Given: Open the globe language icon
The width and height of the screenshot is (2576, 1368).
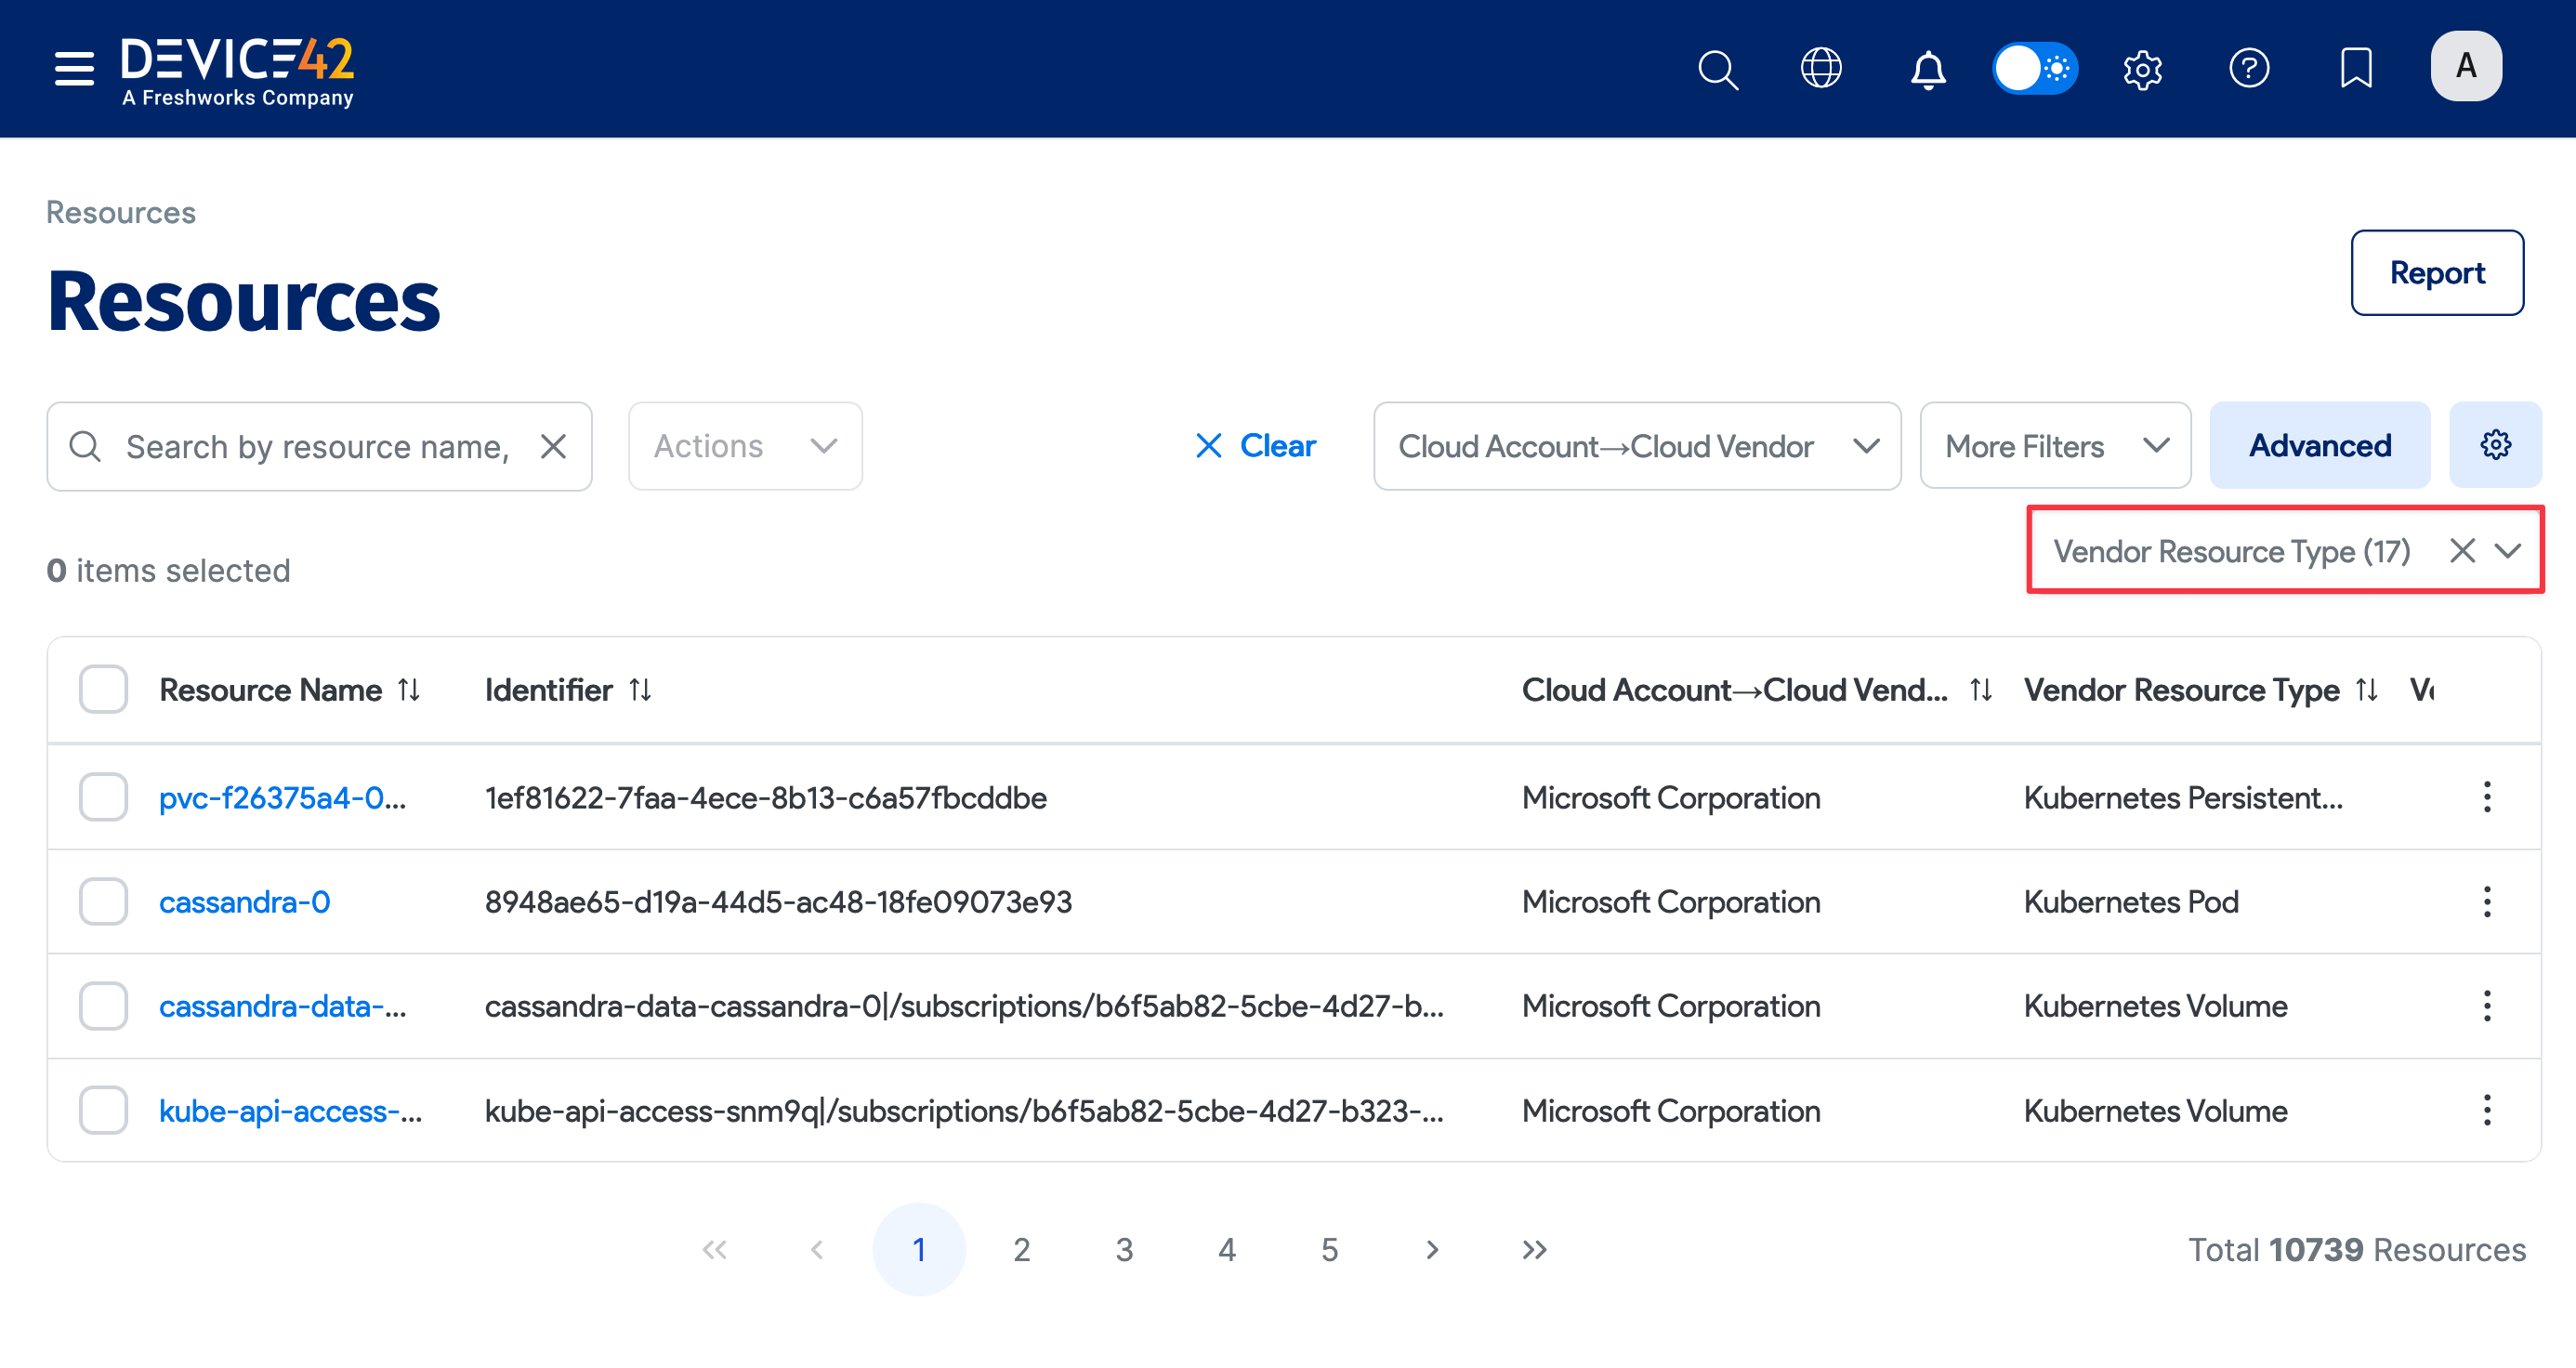Looking at the screenshot, I should [1821, 69].
